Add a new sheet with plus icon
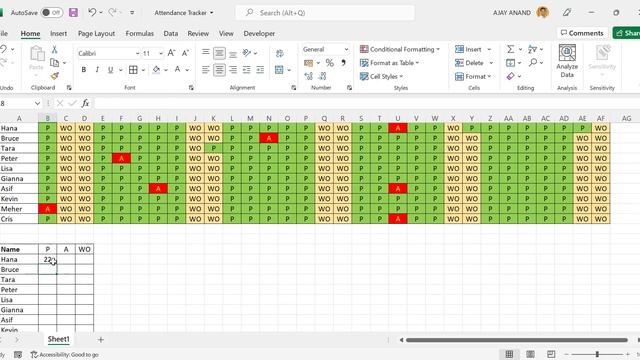Image resolution: width=640 pixels, height=360 pixels. tap(101, 339)
